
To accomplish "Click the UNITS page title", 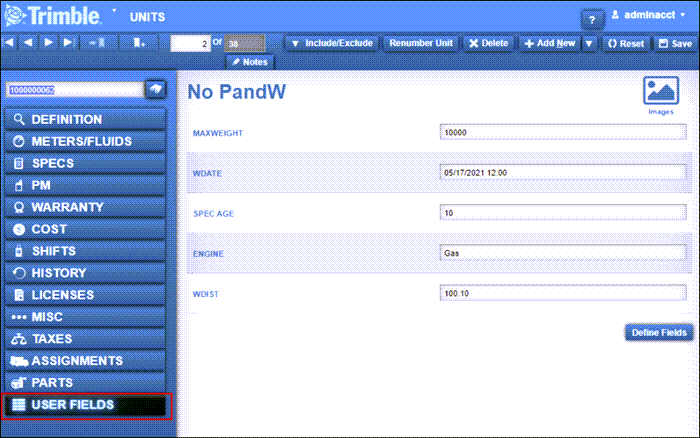I will (147, 17).
